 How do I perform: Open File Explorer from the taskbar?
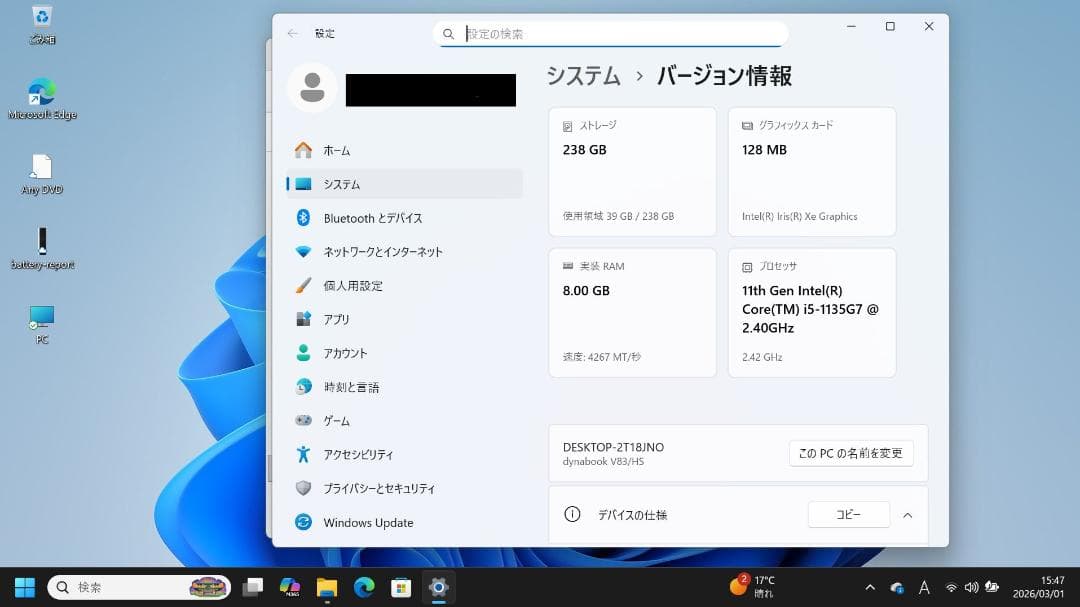pos(326,587)
